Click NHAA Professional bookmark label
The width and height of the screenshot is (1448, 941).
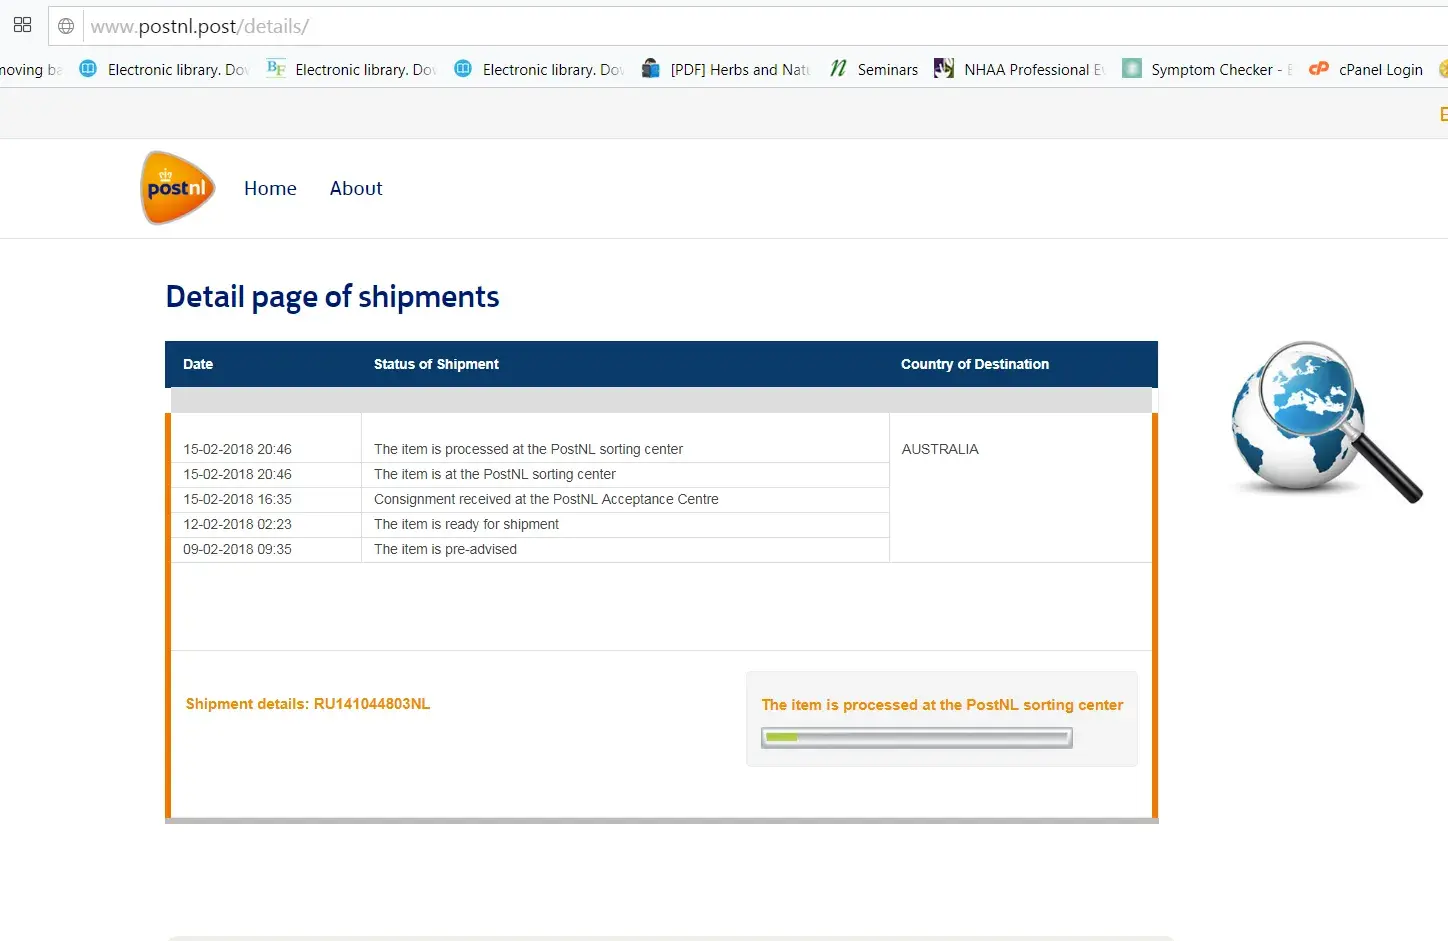1035,69
